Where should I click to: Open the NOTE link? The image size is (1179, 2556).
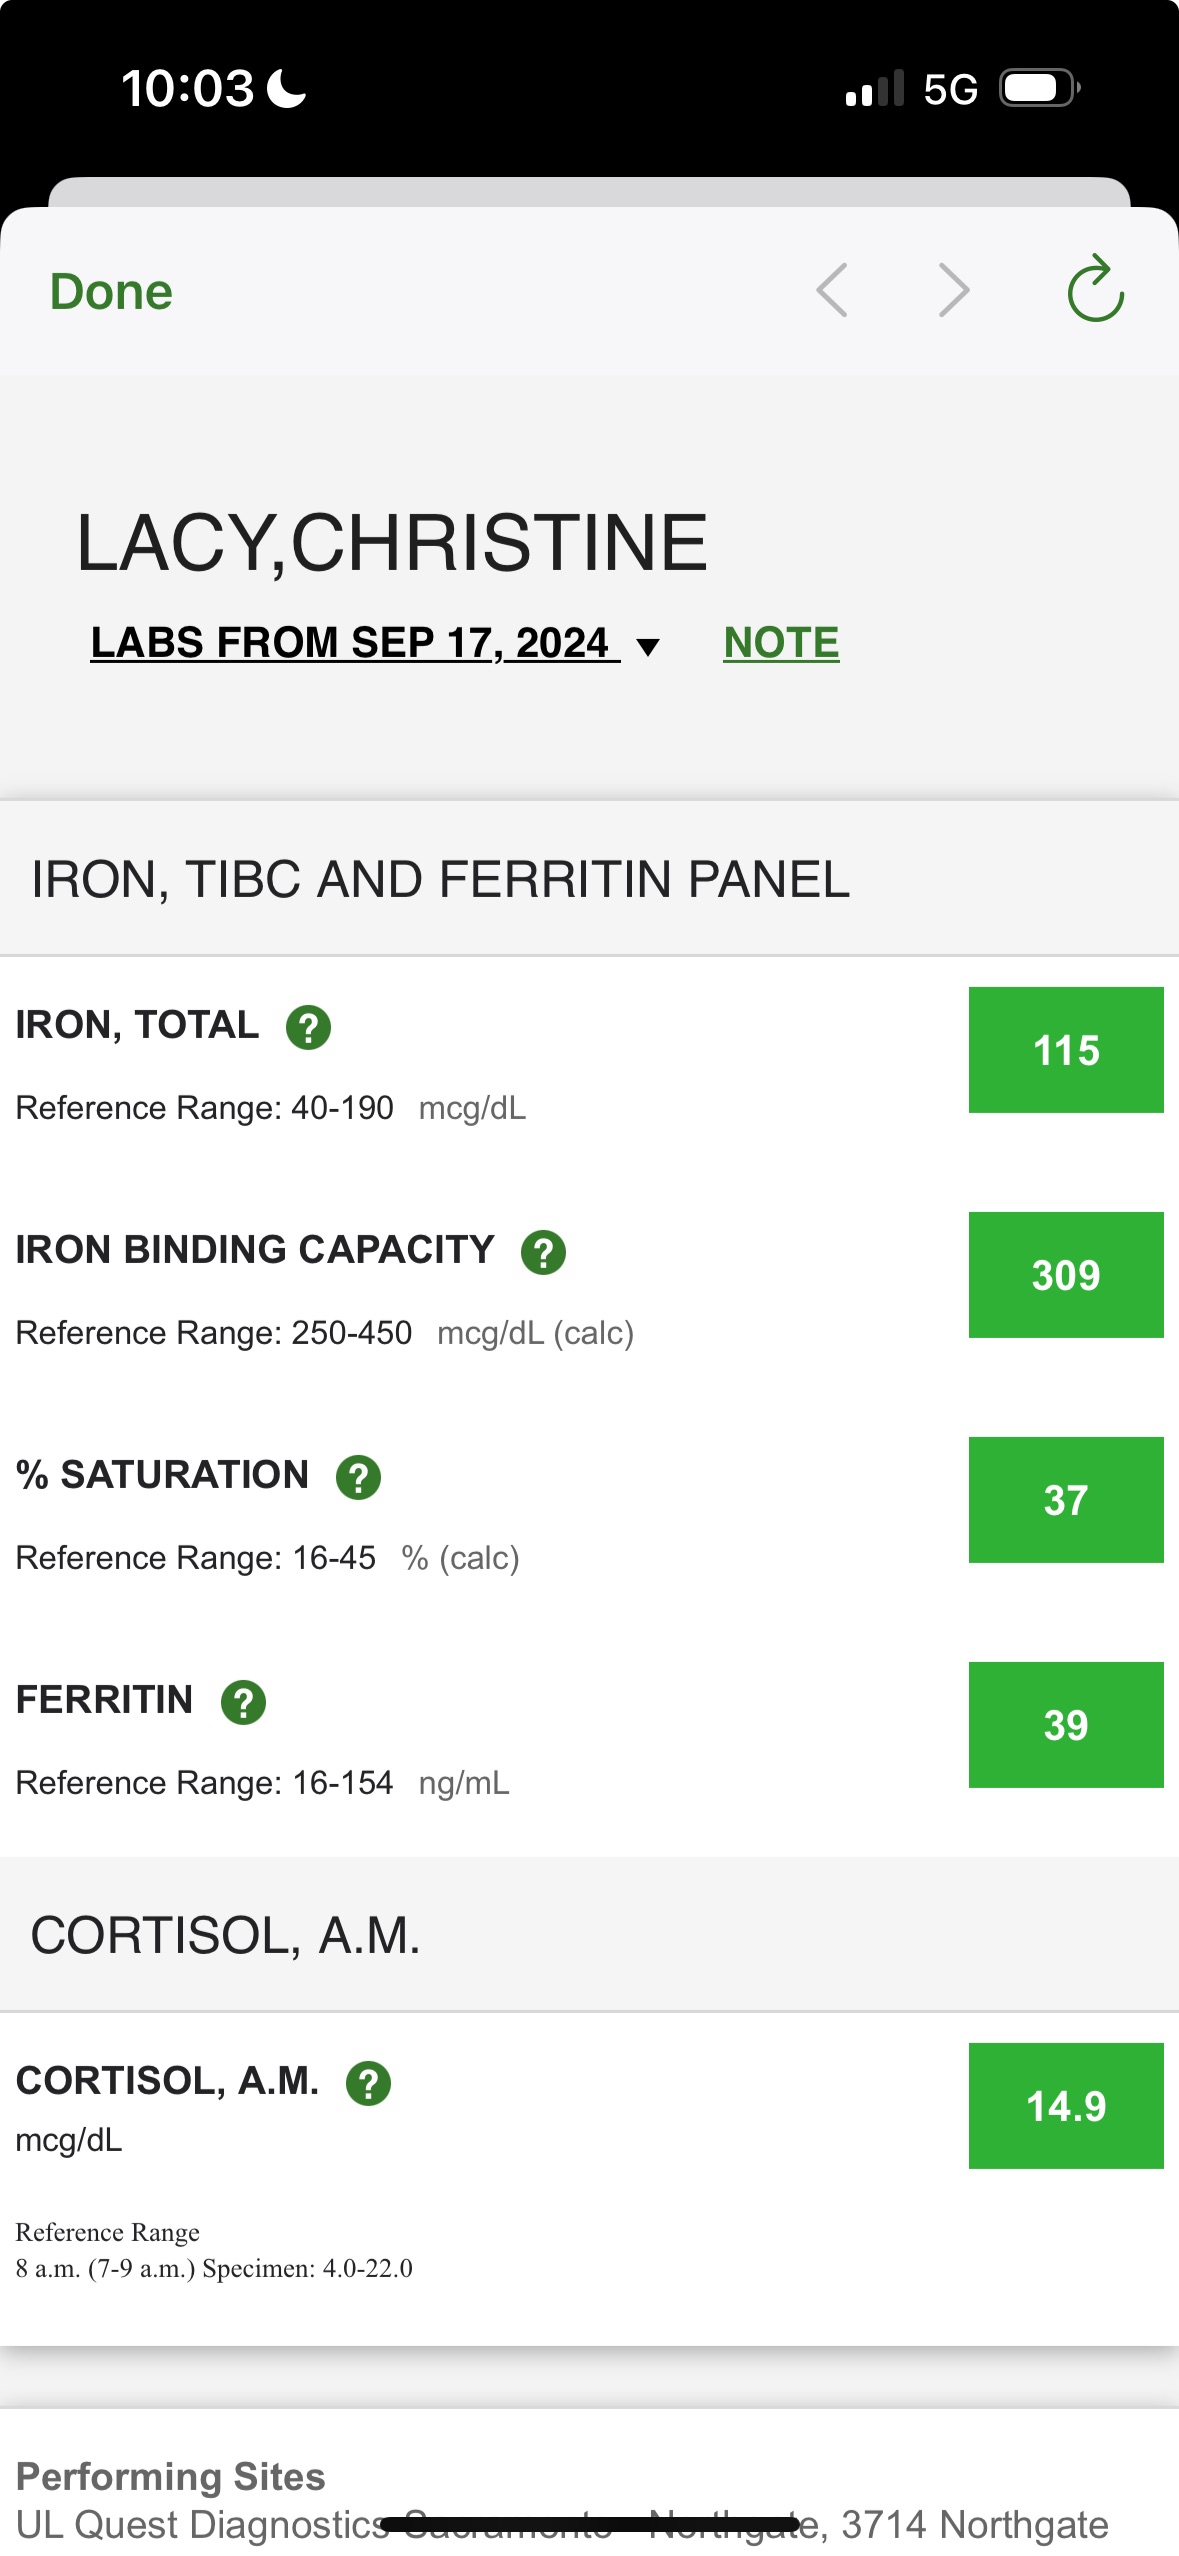coord(781,643)
